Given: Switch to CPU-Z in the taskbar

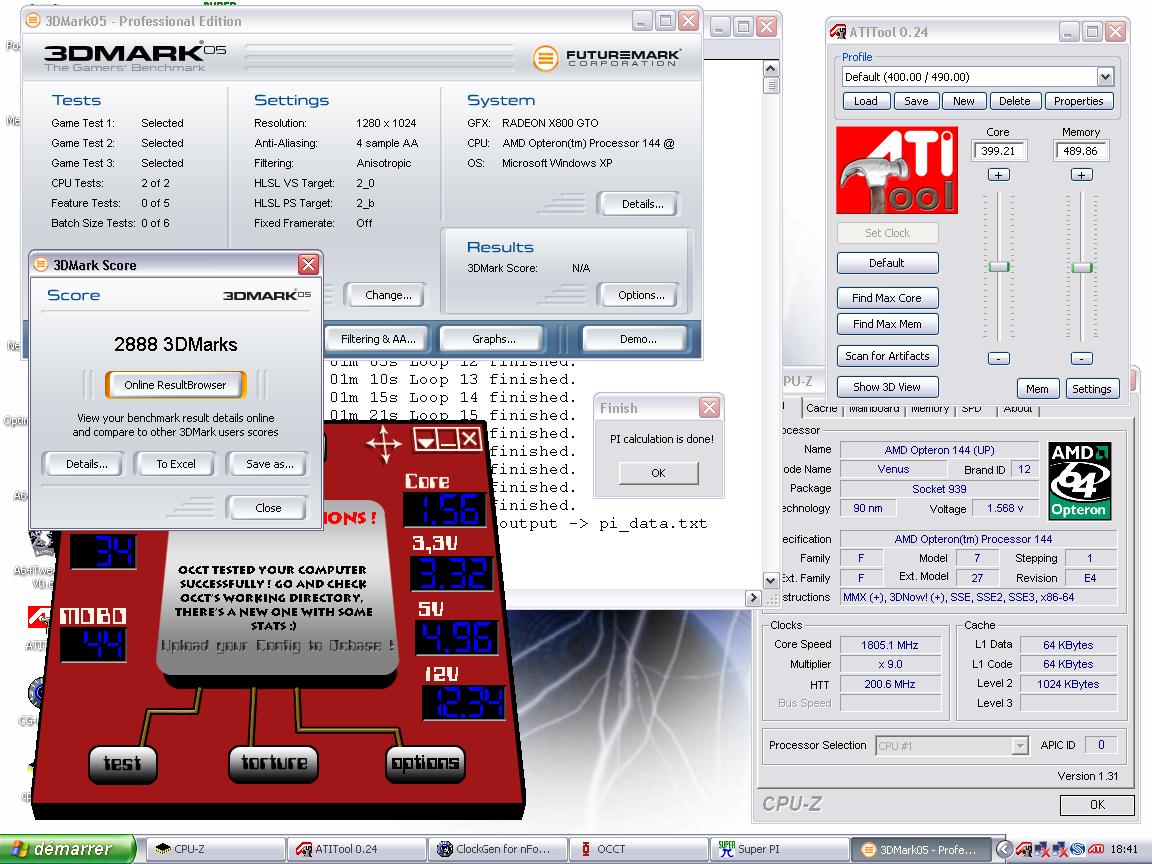Looking at the screenshot, I should [215, 849].
